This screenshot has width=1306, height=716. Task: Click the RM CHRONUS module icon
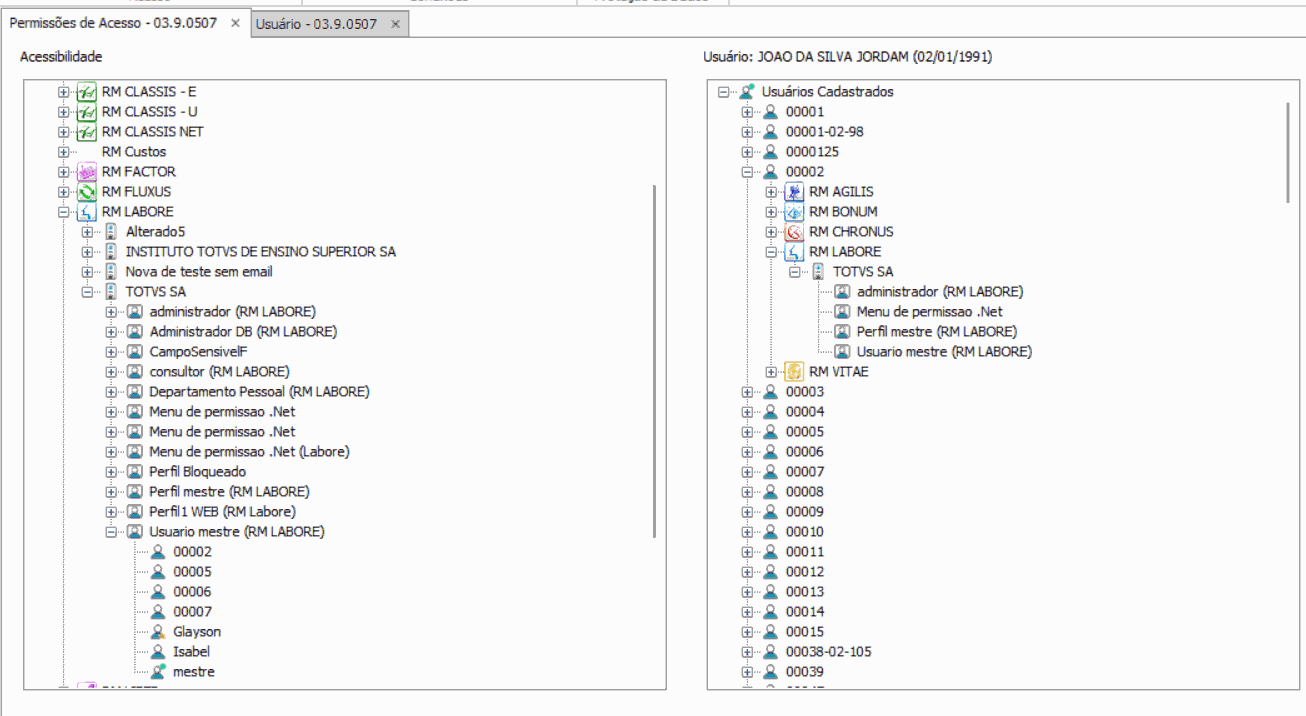click(x=794, y=232)
